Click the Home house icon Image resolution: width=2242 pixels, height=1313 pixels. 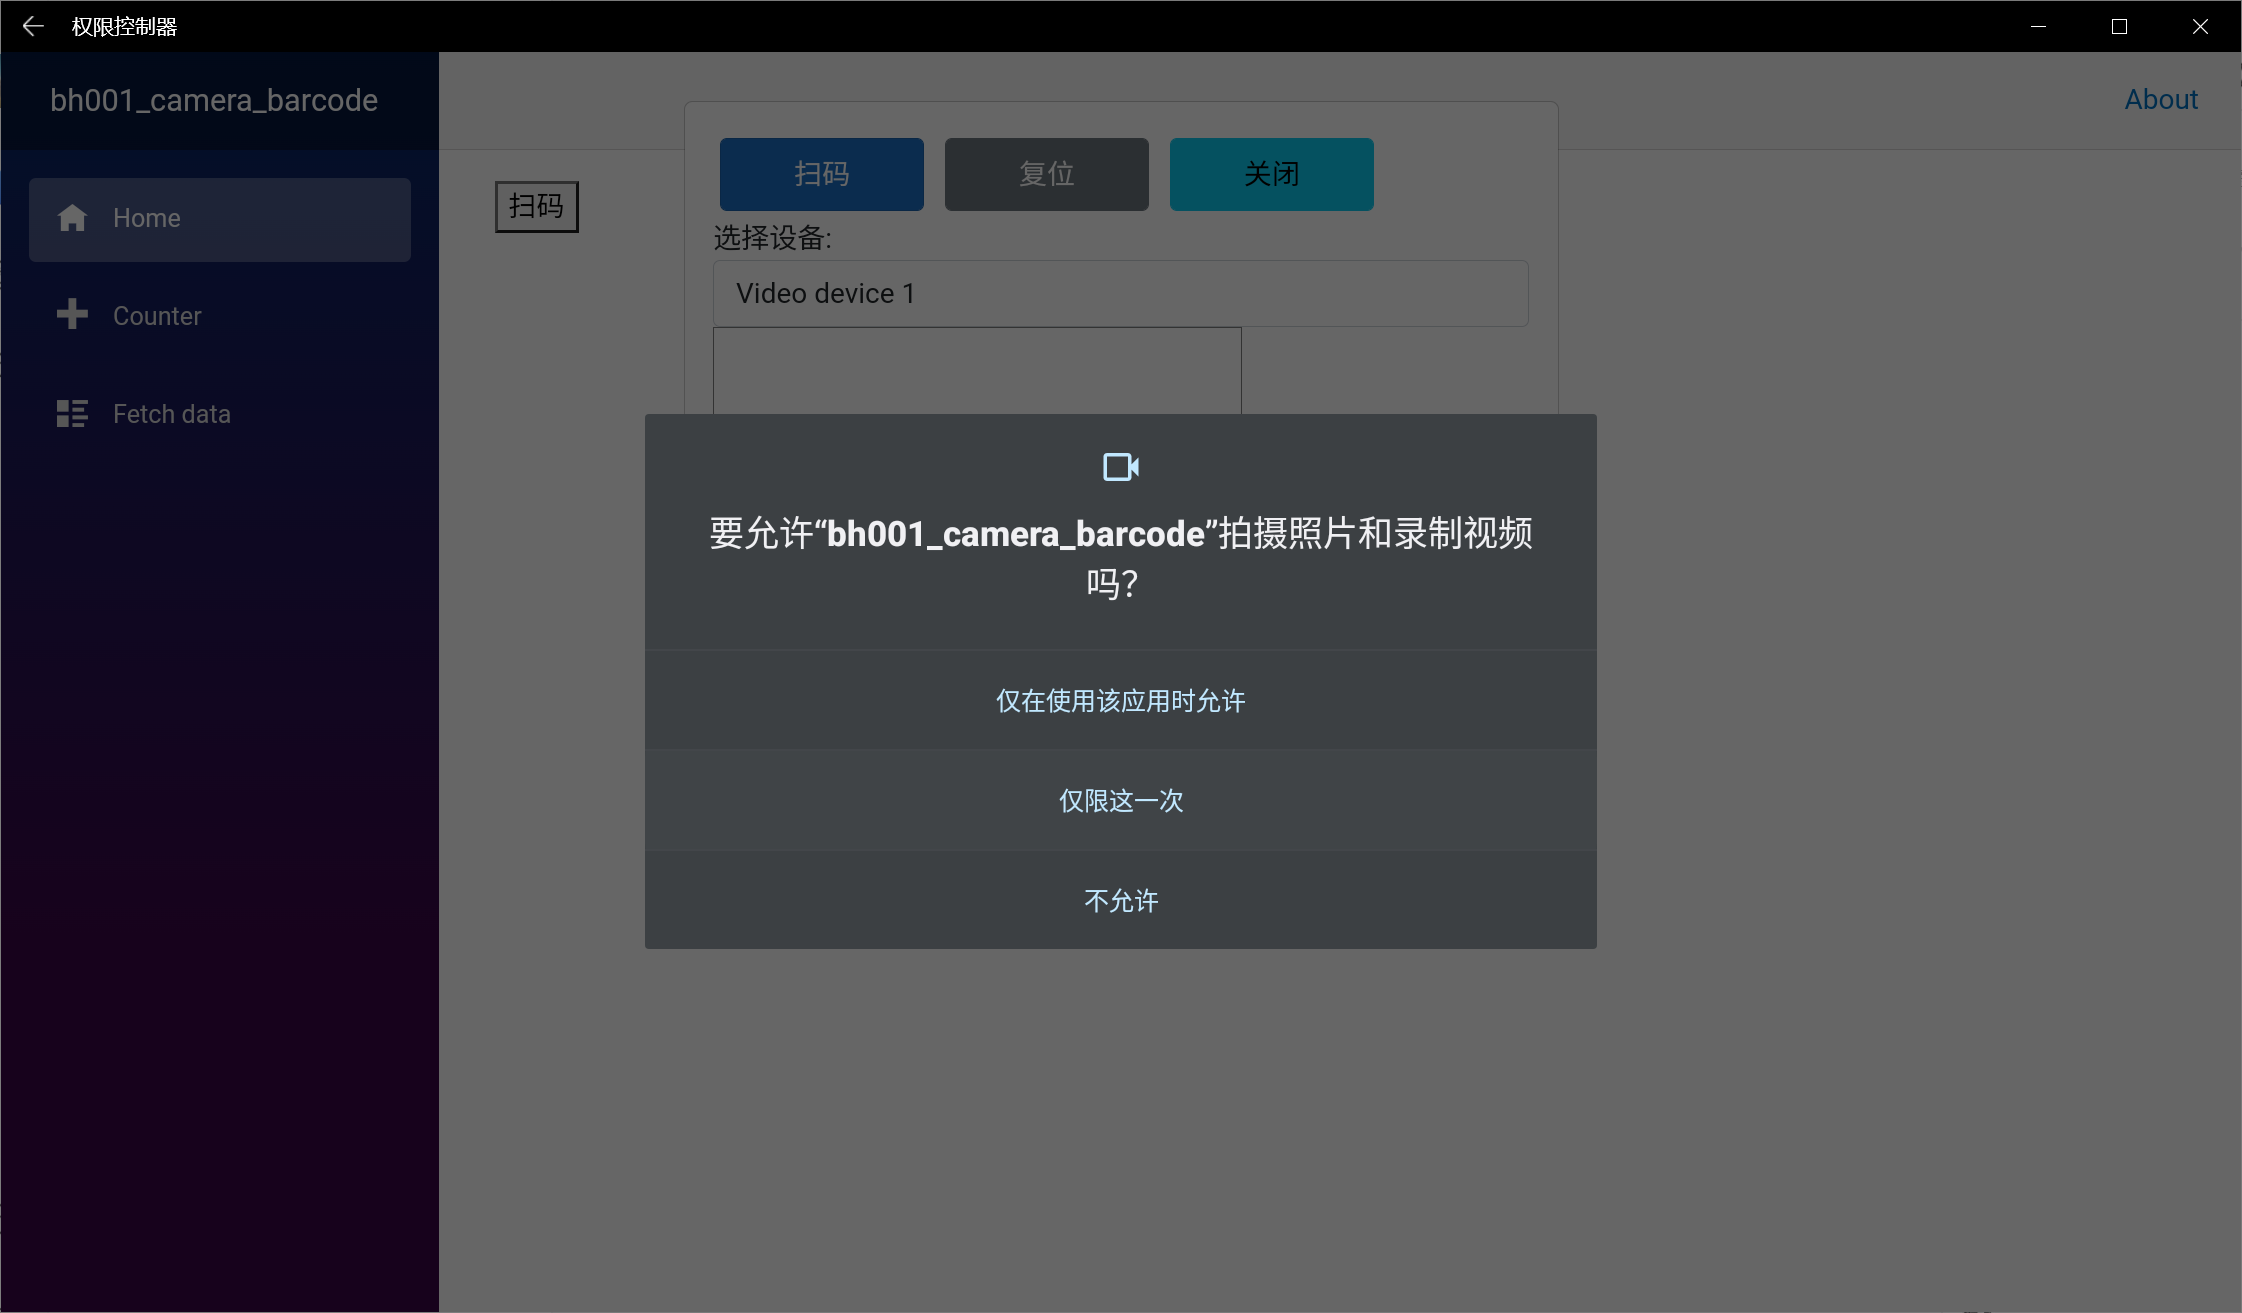pos(72,218)
